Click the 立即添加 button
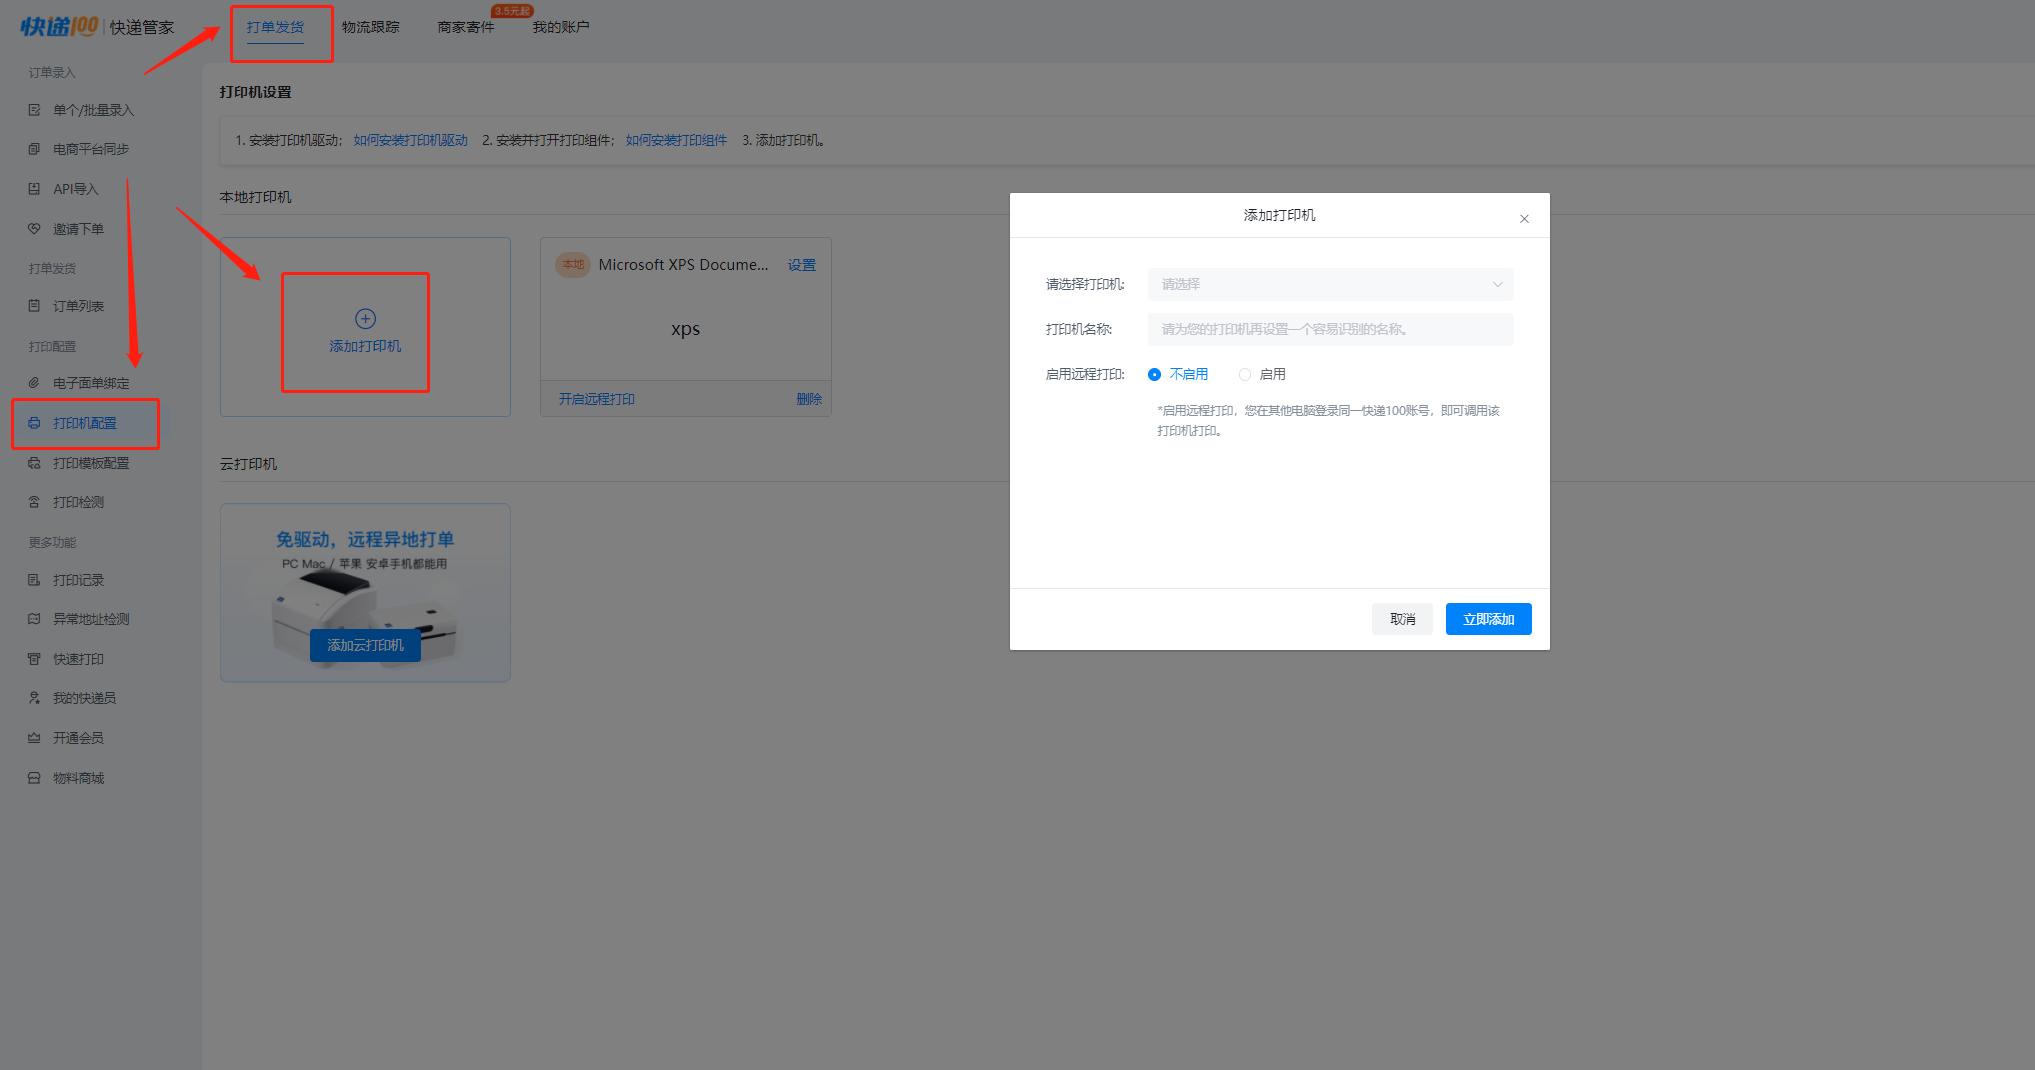The height and width of the screenshot is (1070, 2035). click(x=1488, y=619)
